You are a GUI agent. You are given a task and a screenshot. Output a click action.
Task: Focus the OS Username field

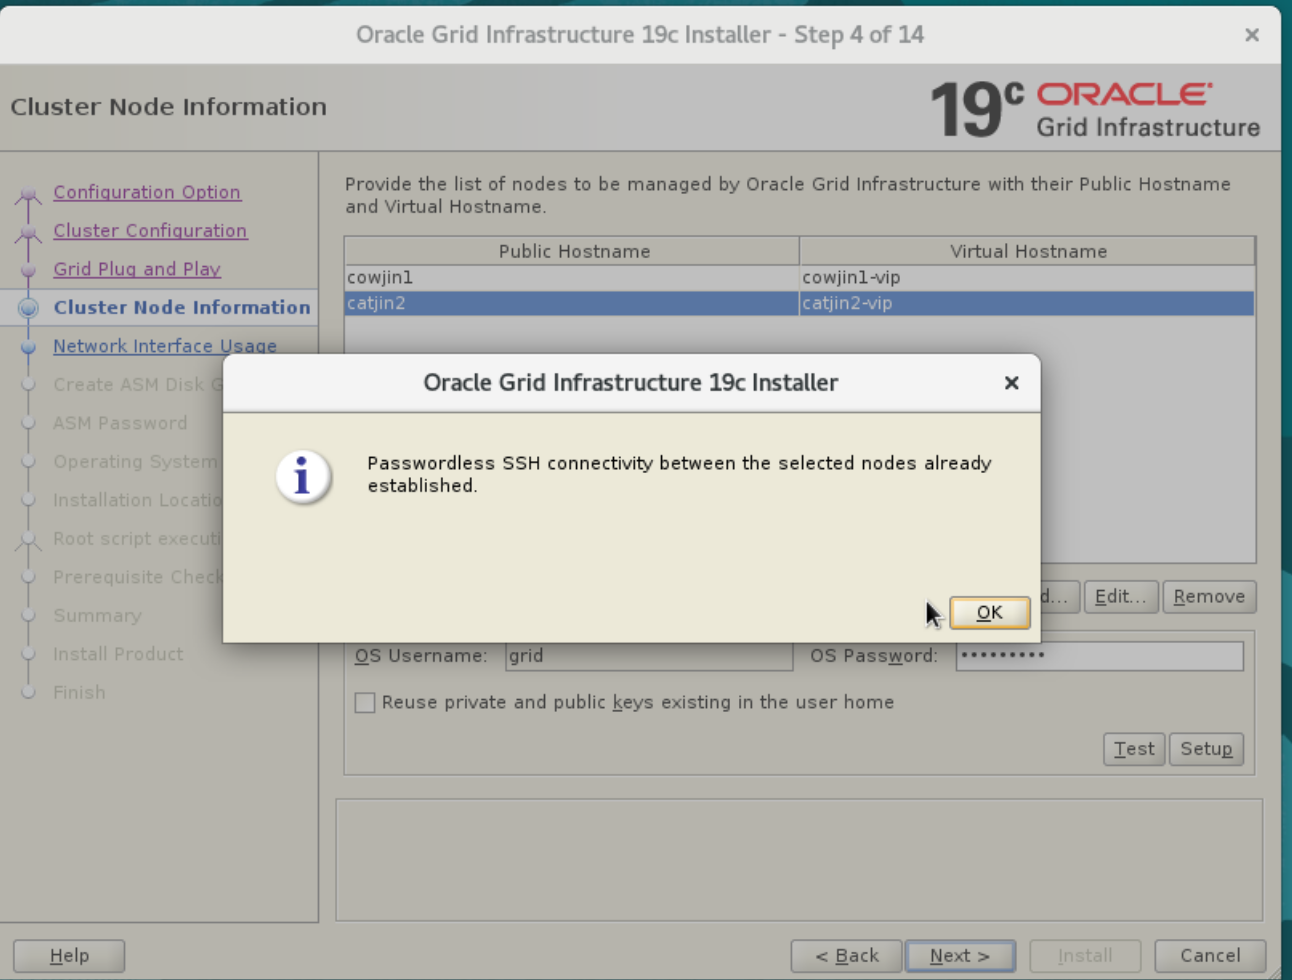[649, 656]
